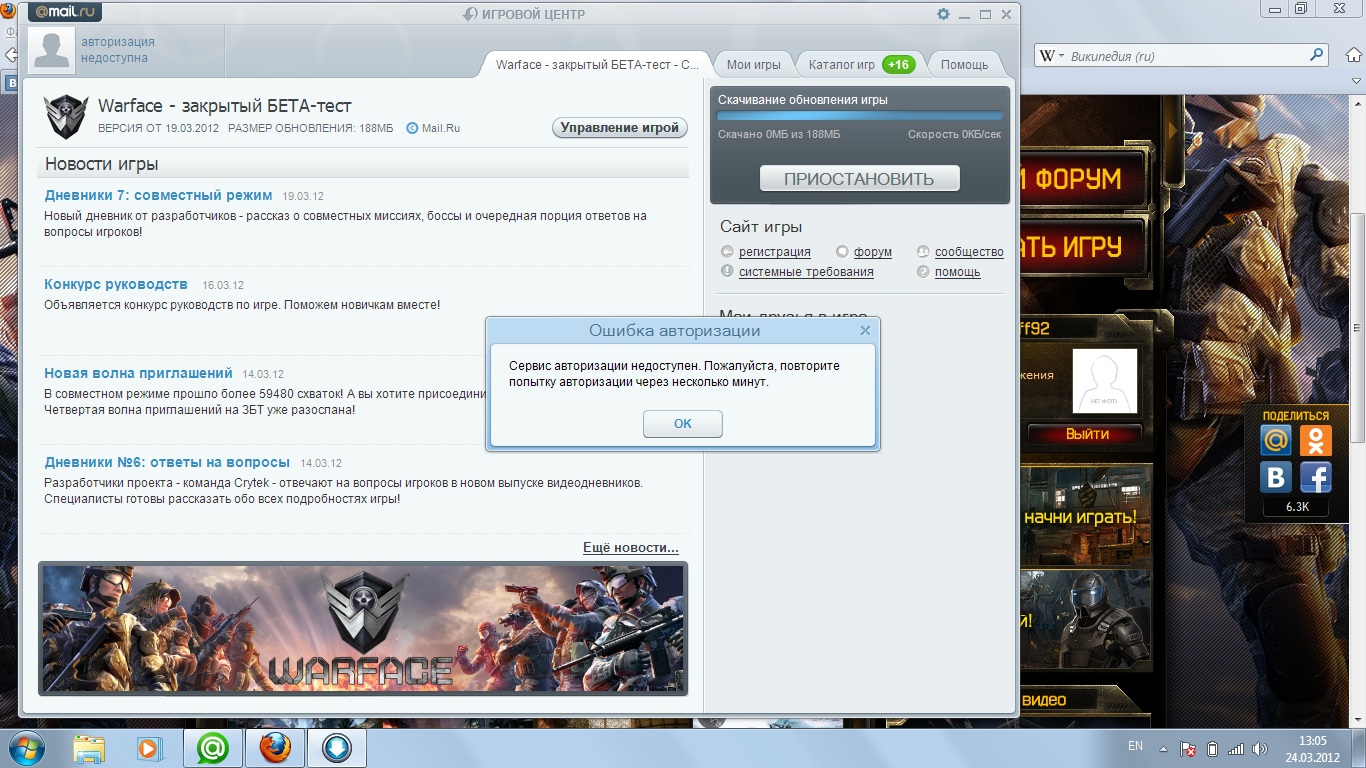
Task: Open the помощь link under Сайт игры
Action: click(957, 272)
